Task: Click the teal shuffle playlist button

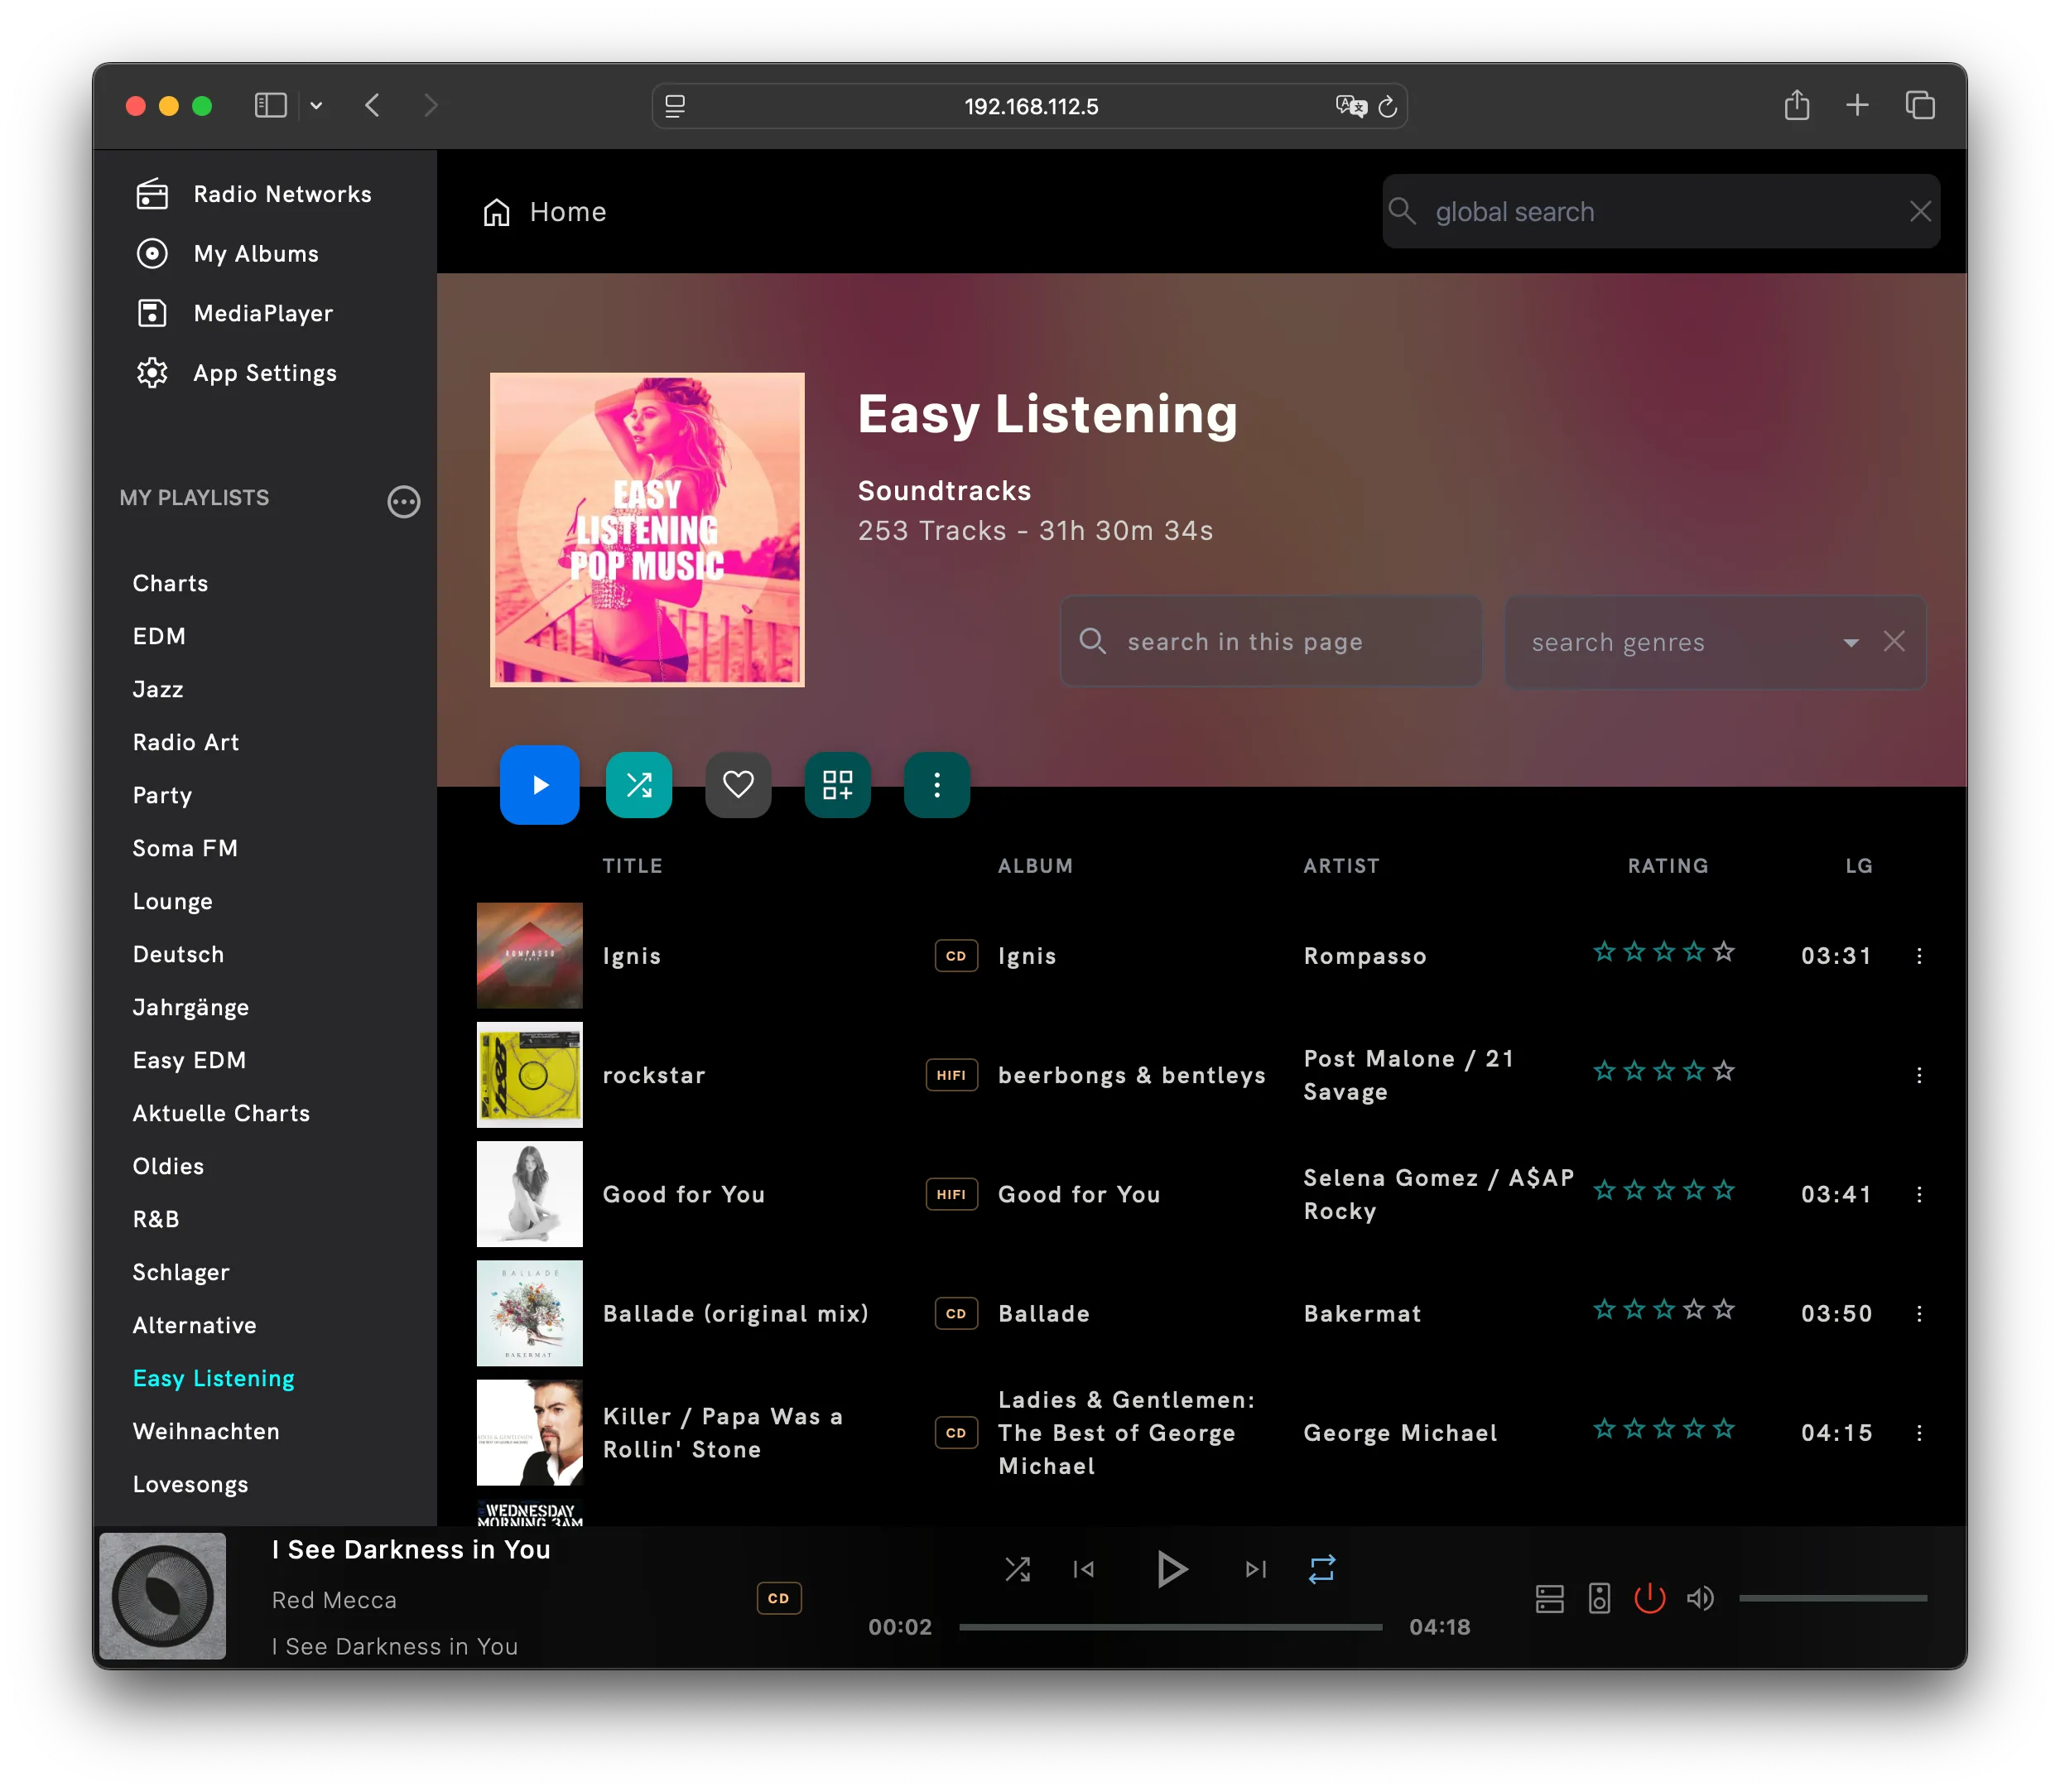Action: [x=639, y=785]
